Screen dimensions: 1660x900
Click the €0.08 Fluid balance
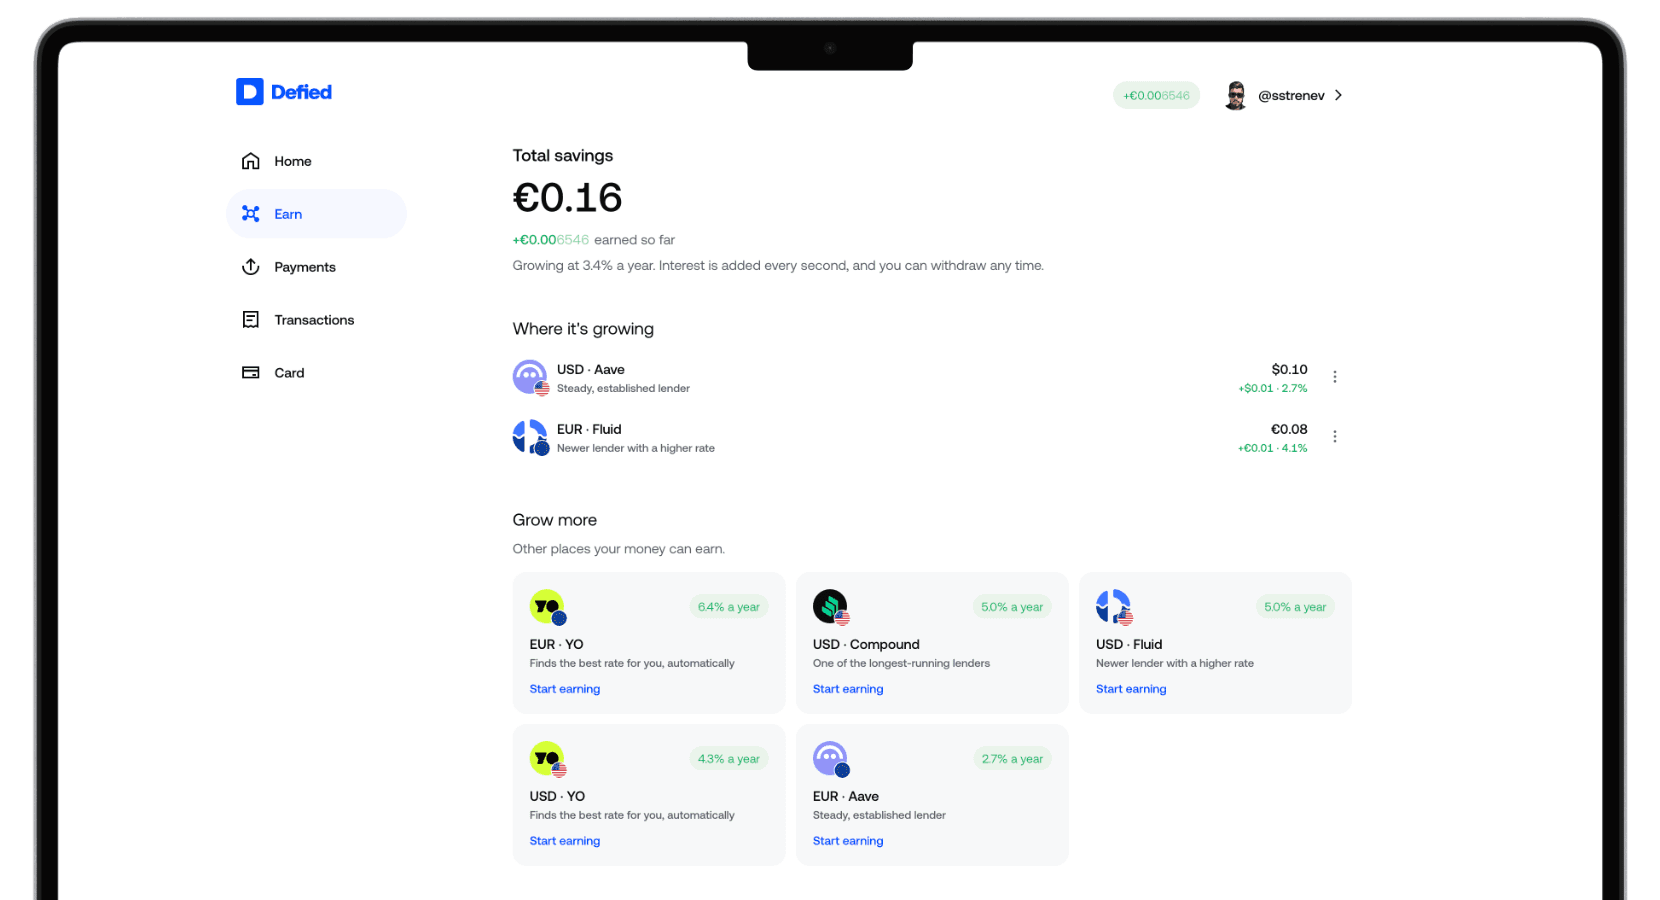pos(1289,429)
